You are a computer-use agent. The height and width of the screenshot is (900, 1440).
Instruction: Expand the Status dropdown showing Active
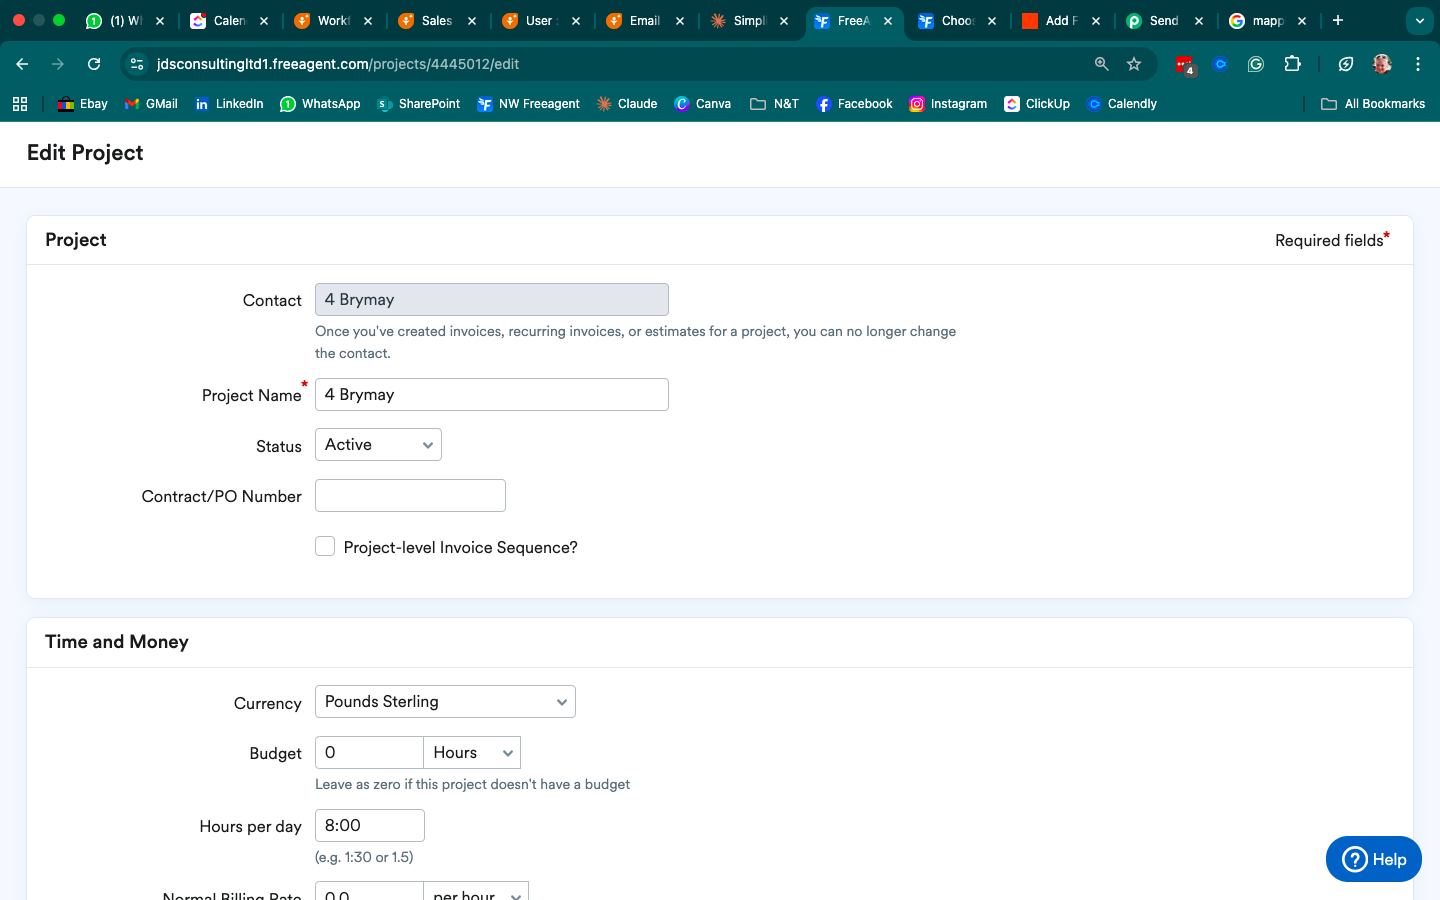378,445
